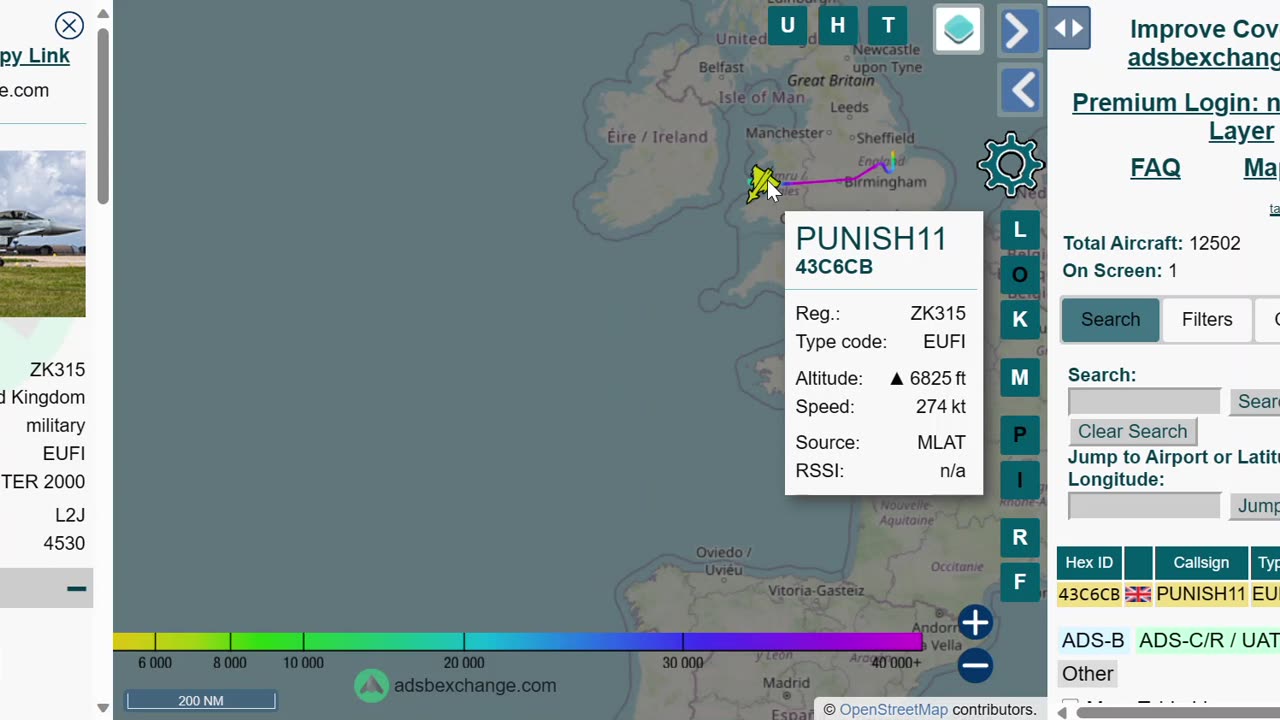Image resolution: width=1280 pixels, height=720 pixels.
Task: Toggle the R map button
Action: click(x=1020, y=538)
